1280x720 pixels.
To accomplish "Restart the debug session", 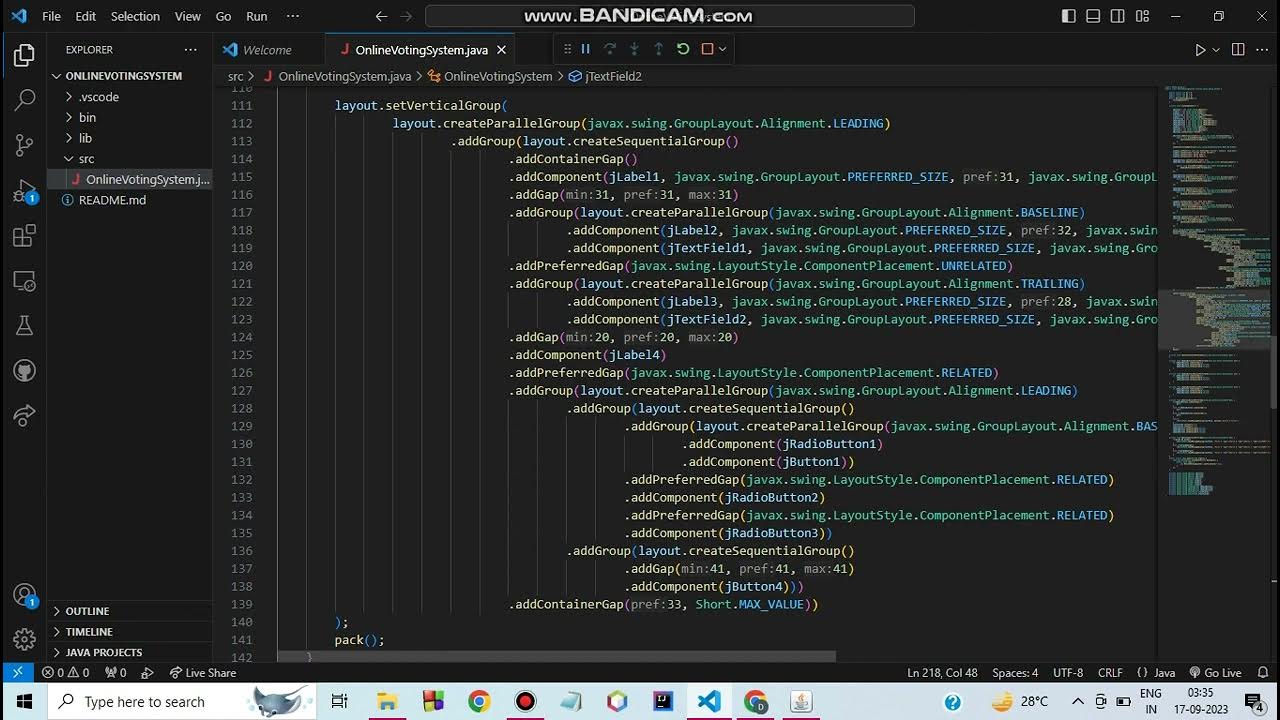I will point(683,48).
